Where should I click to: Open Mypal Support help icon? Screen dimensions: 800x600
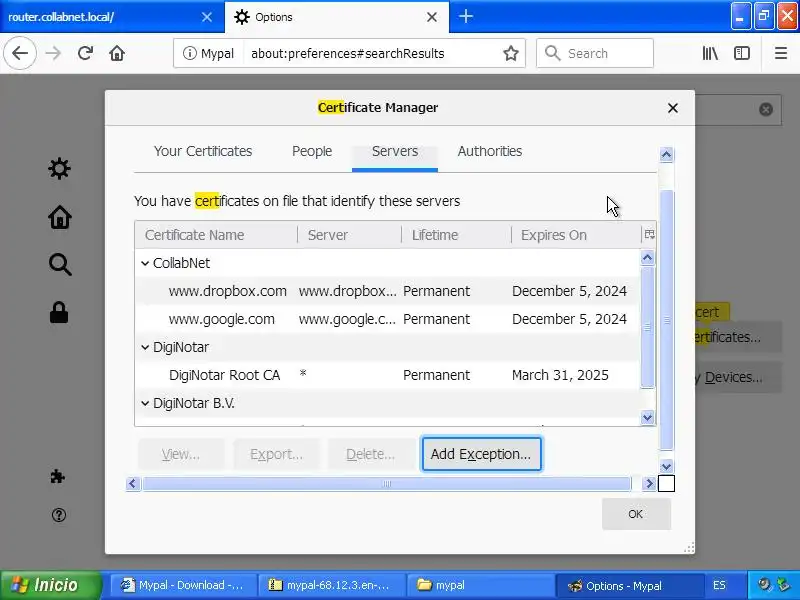[x=59, y=515]
